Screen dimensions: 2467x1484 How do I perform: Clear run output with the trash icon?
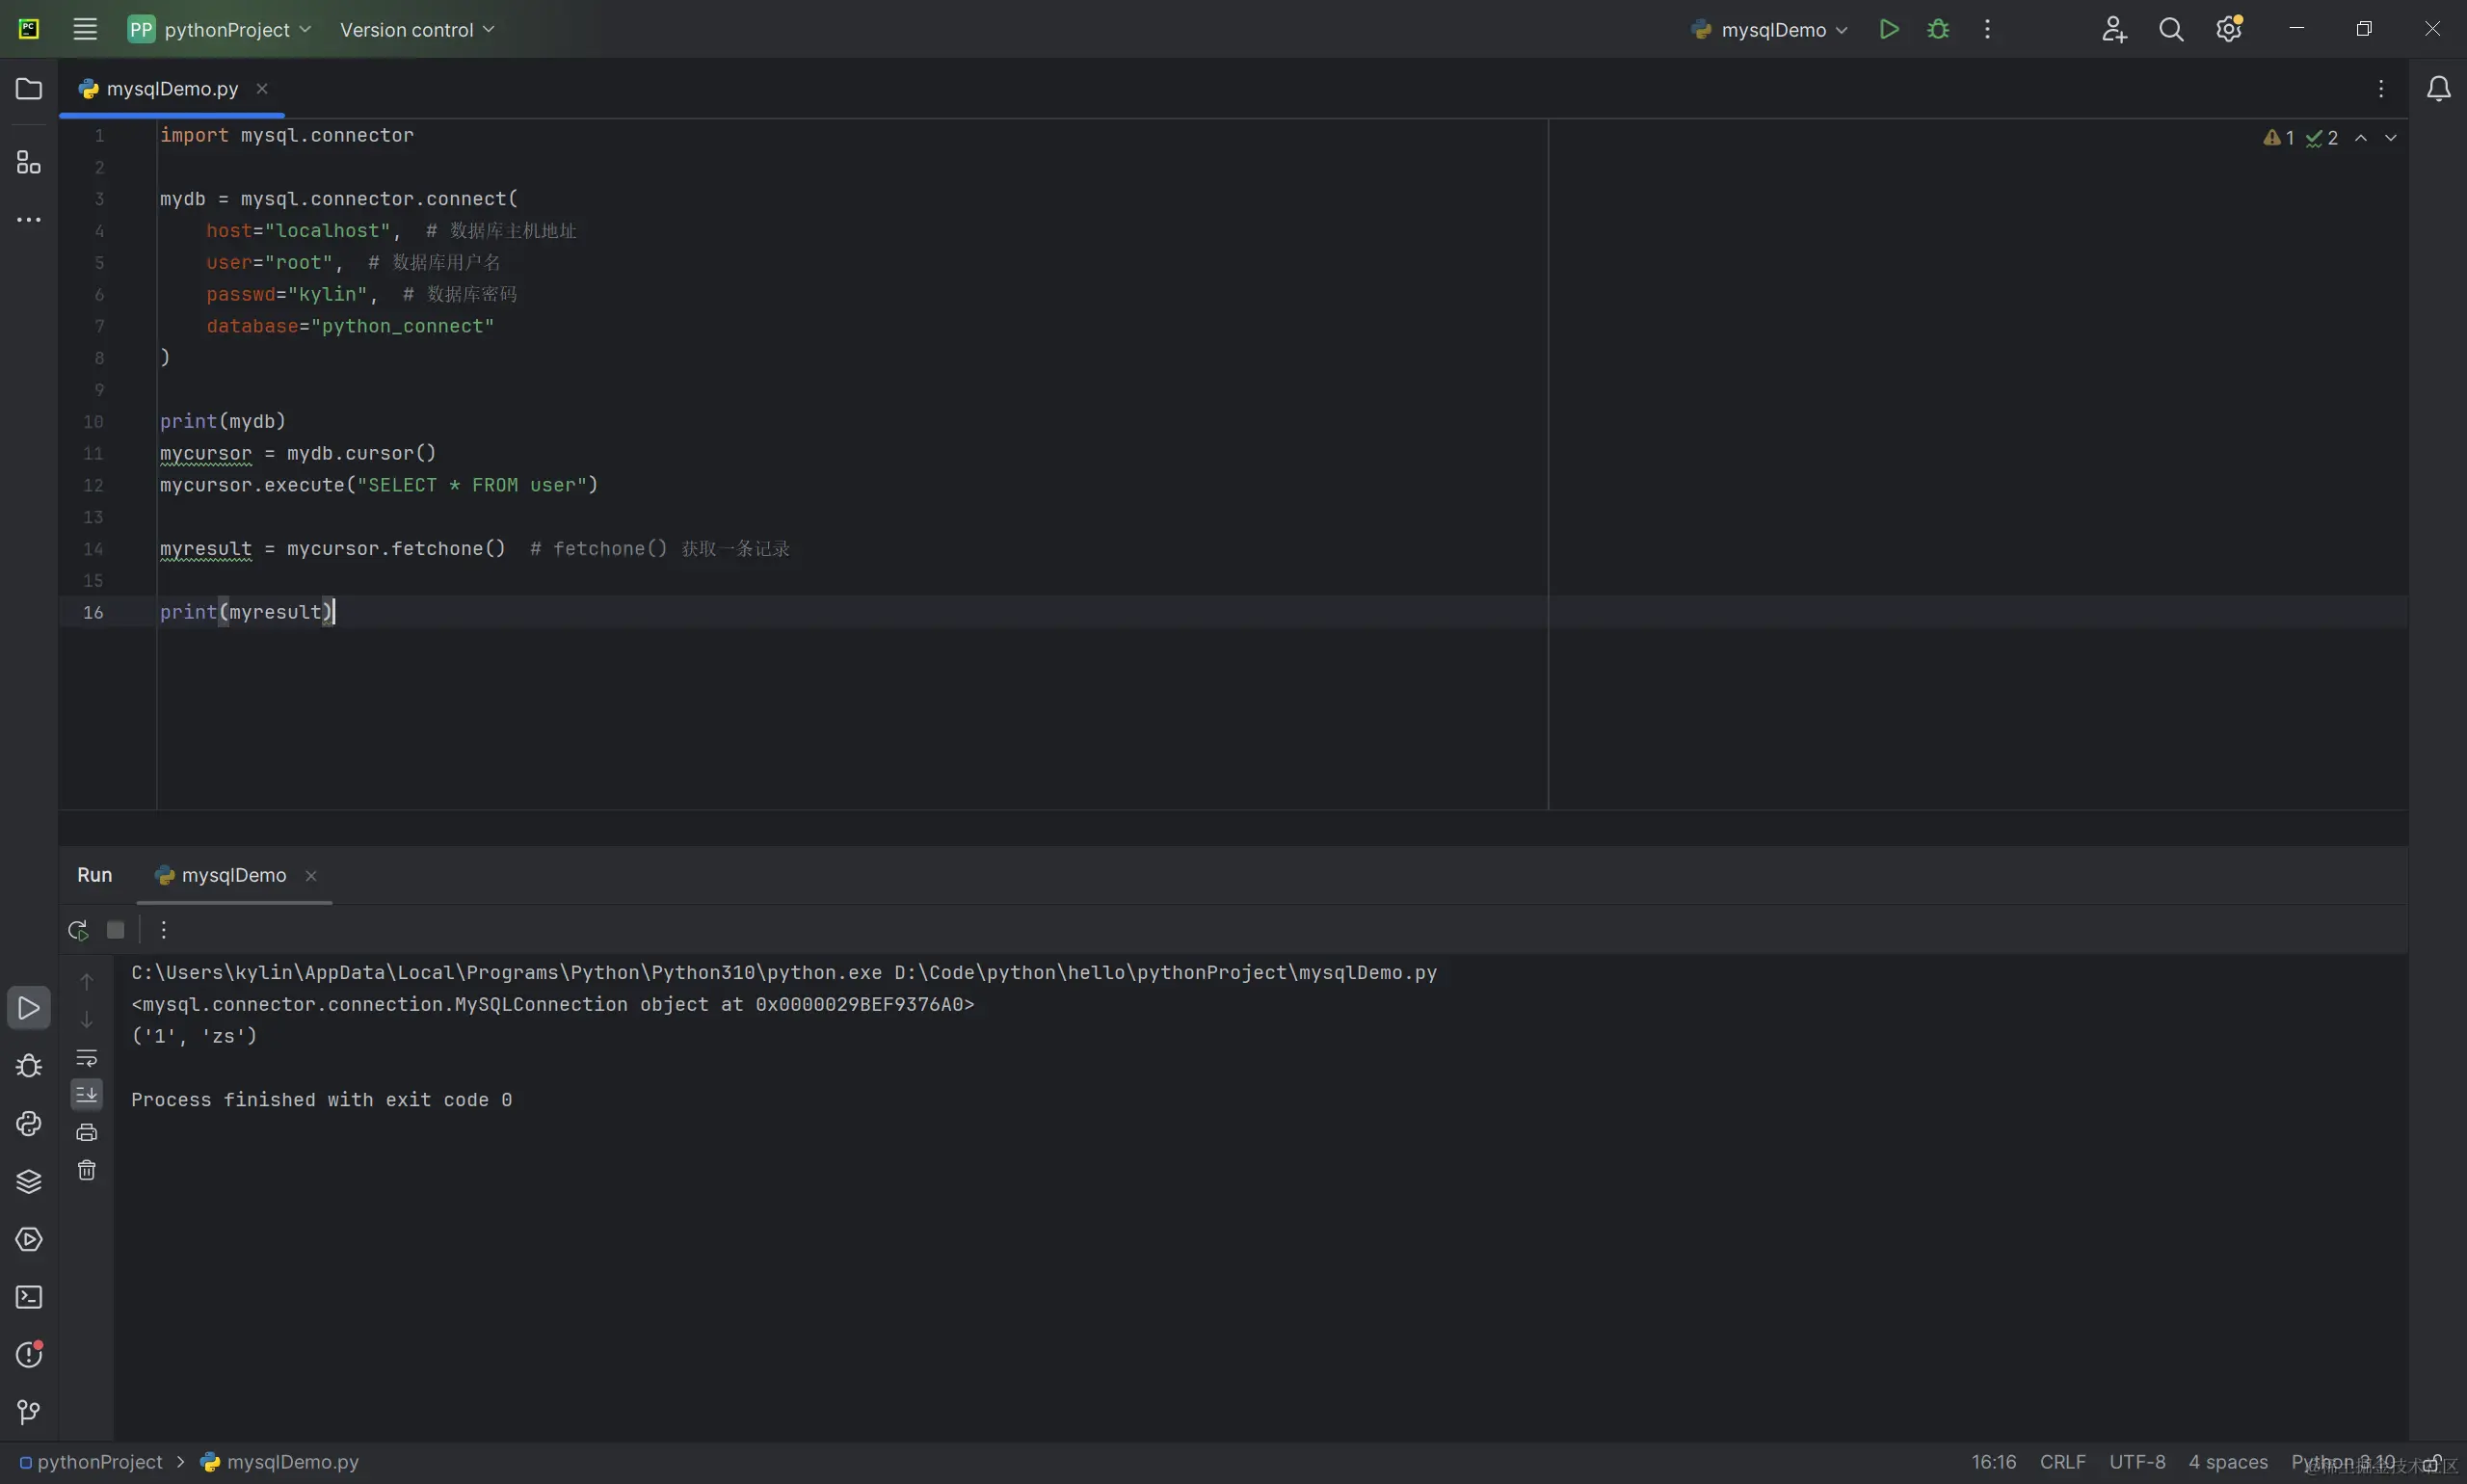(x=87, y=1170)
